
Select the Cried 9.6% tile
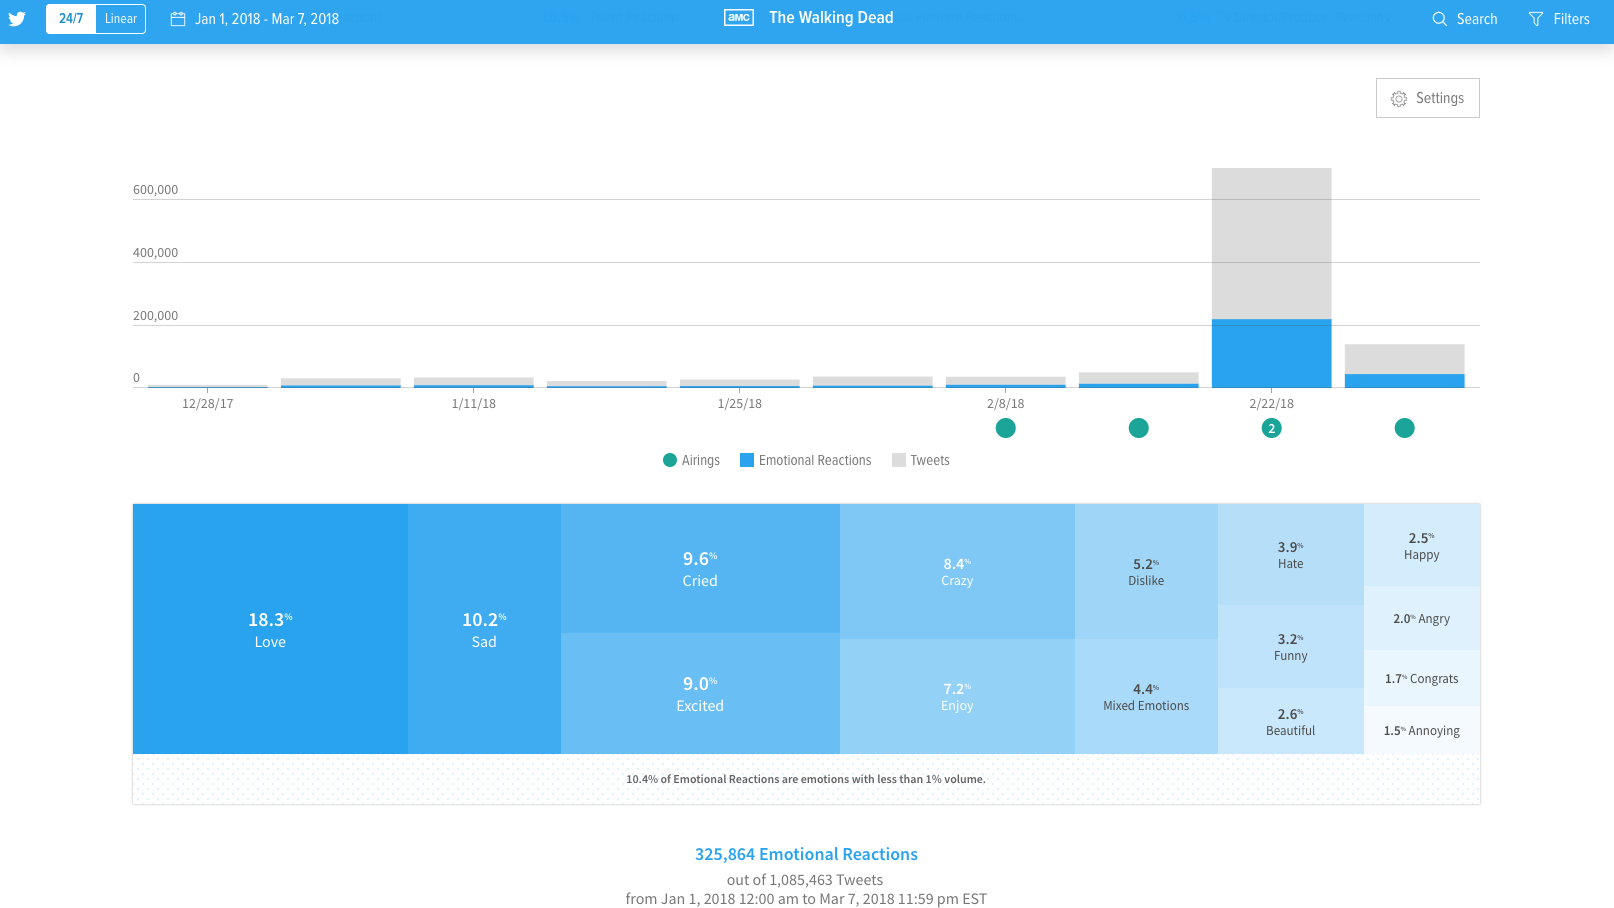pyautogui.click(x=700, y=568)
